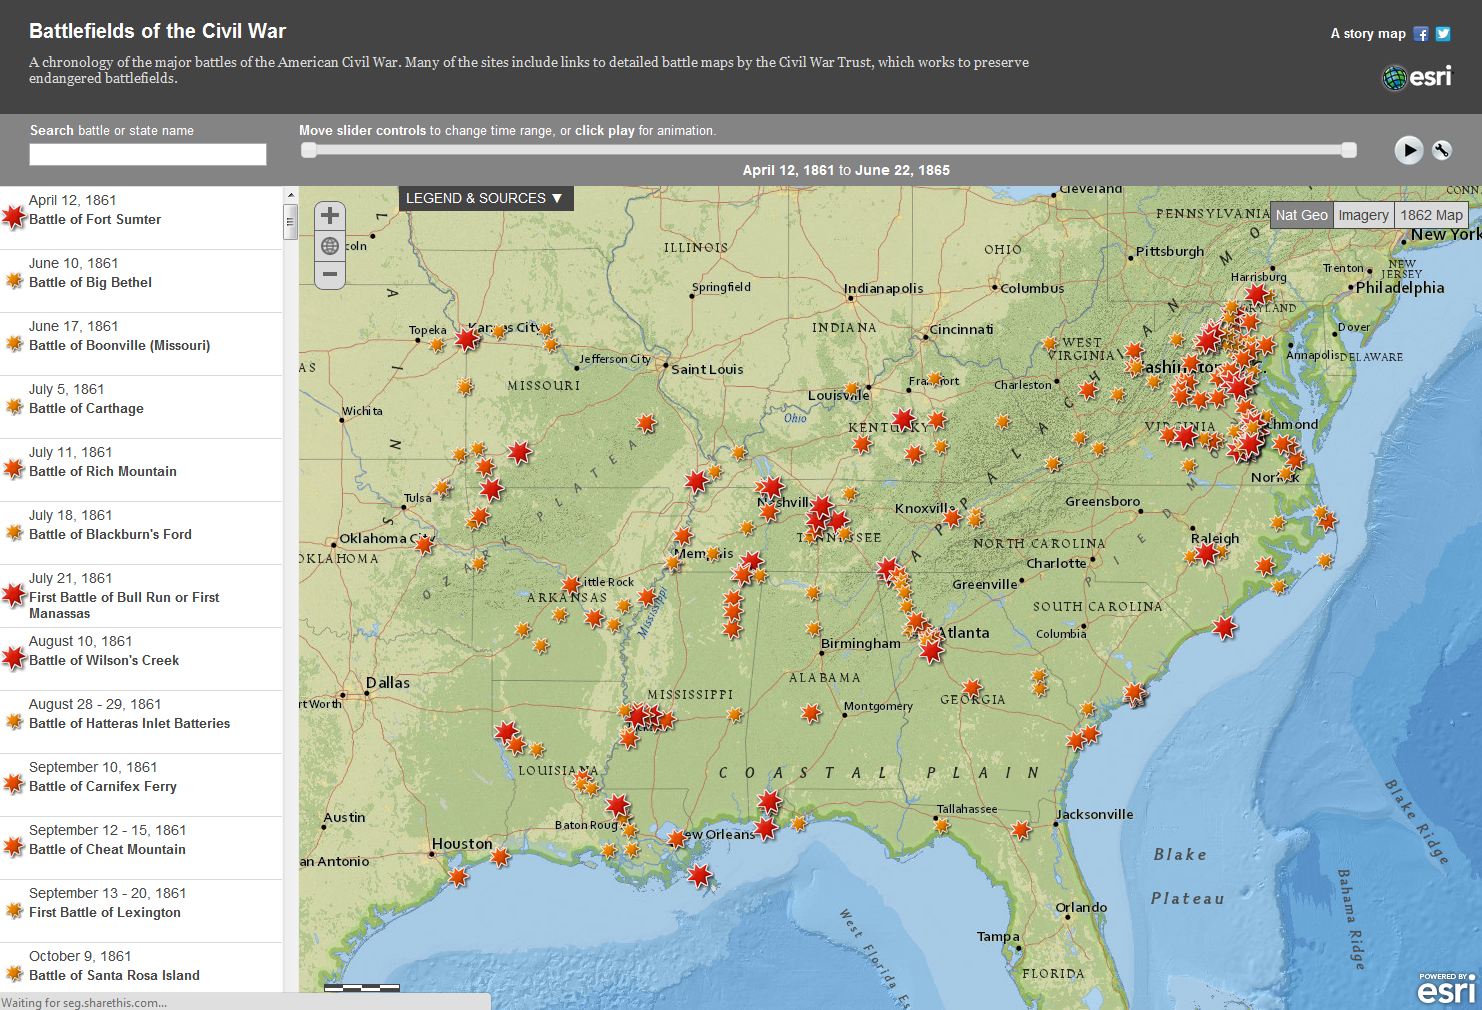Open Battle of Big Bethel entry
The height and width of the screenshot is (1010, 1482).
pyautogui.click(x=141, y=281)
